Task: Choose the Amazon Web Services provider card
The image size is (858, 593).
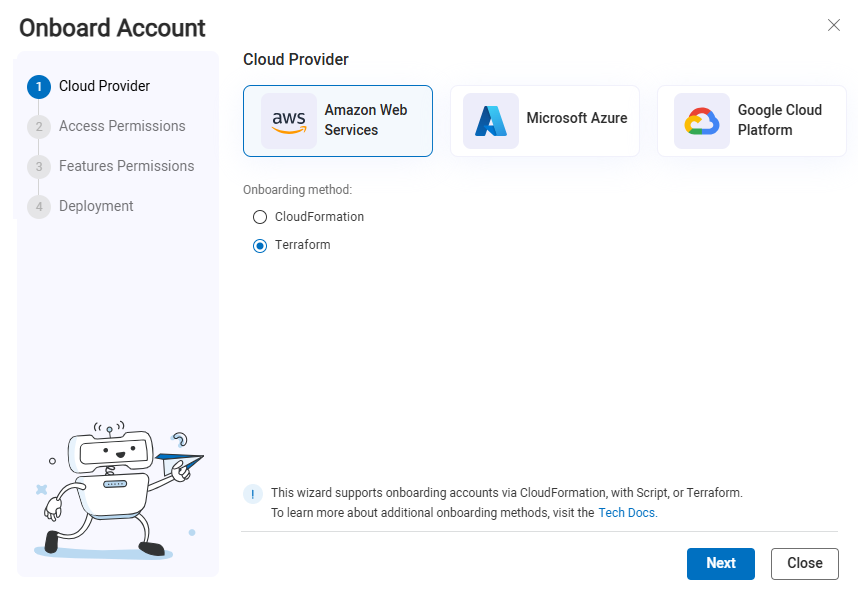Action: coord(338,121)
